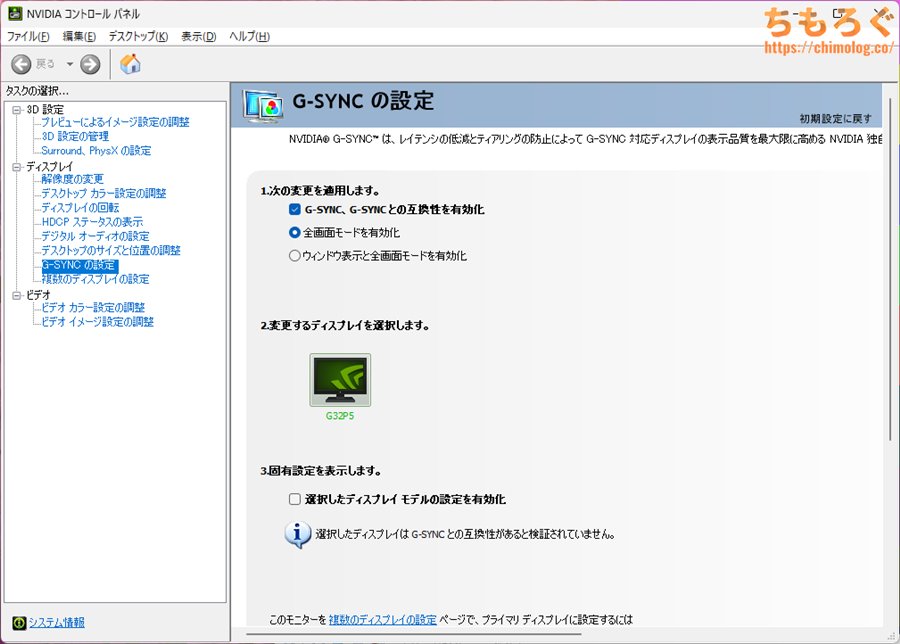Click the NVIDIA Control Panel title icon
Image resolution: width=900 pixels, height=644 pixels.
[x=15, y=13]
